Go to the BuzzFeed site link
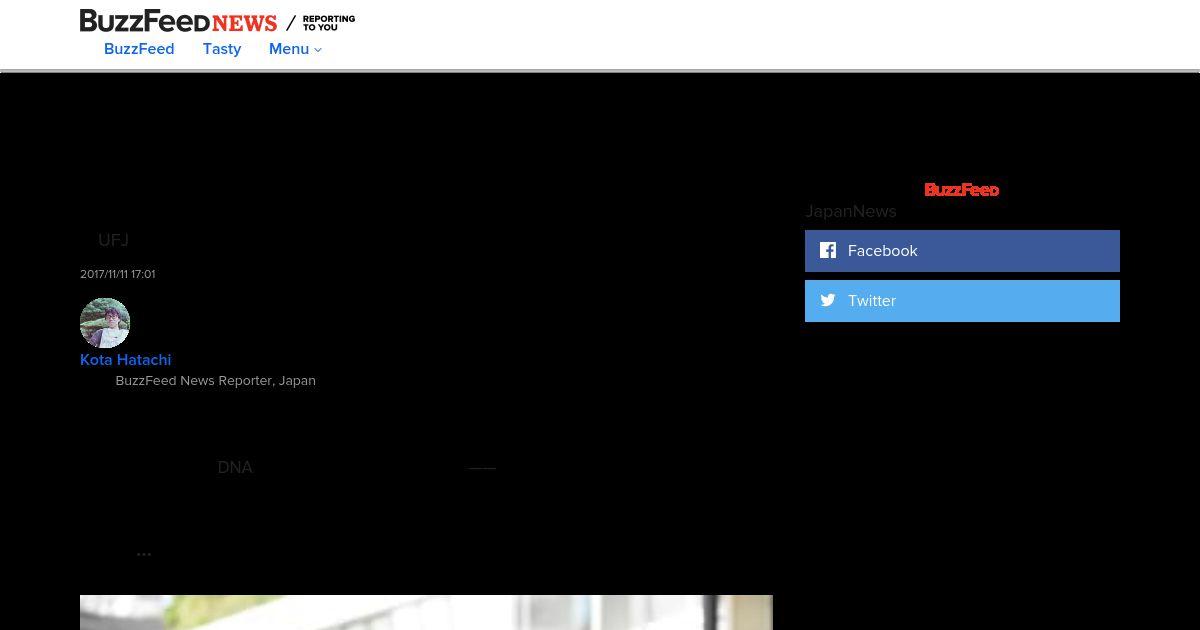The height and width of the screenshot is (630, 1200). [139, 49]
